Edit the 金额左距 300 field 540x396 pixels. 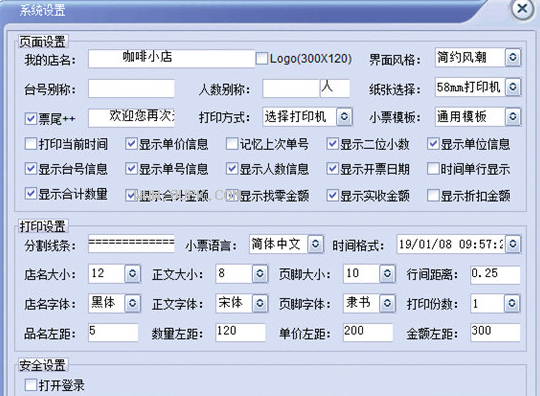(495, 332)
